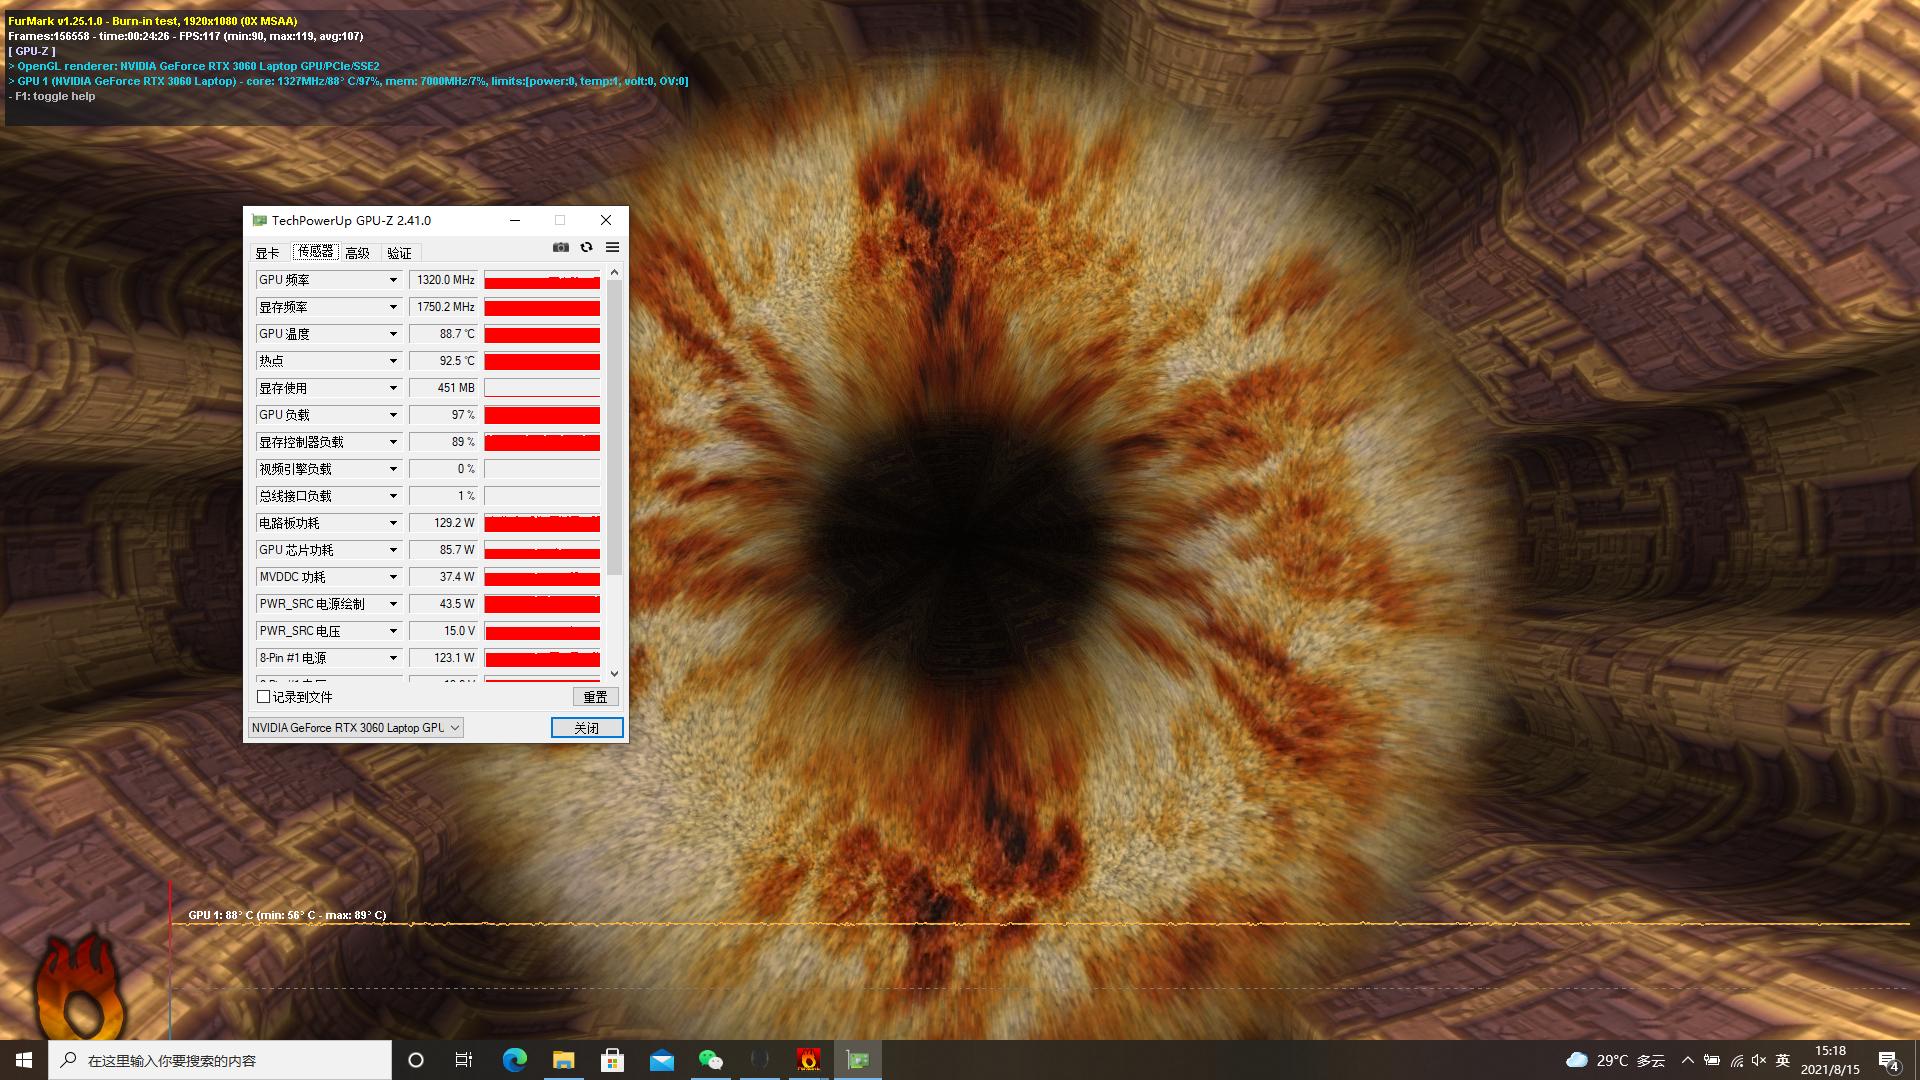Open the GPU-Z hamburger menu icon
The width and height of the screenshot is (1920, 1080).
coord(612,247)
